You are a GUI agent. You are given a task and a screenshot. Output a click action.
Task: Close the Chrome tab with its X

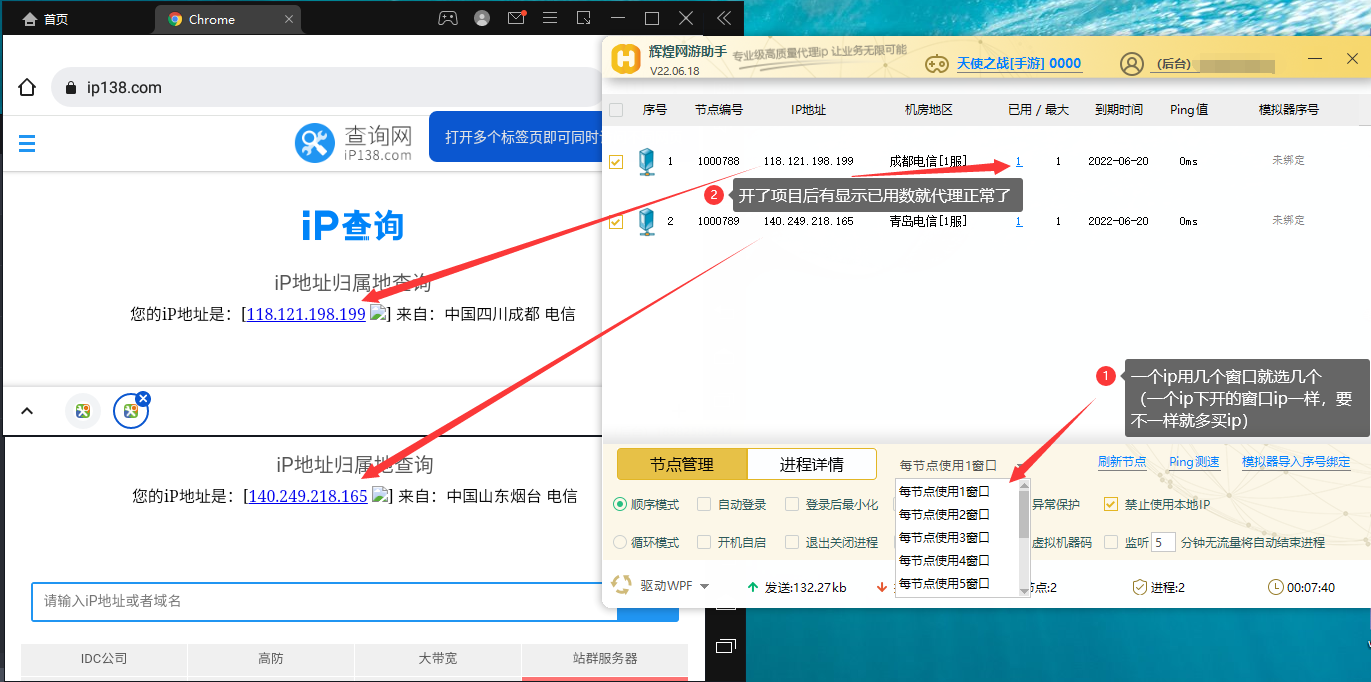[289, 19]
